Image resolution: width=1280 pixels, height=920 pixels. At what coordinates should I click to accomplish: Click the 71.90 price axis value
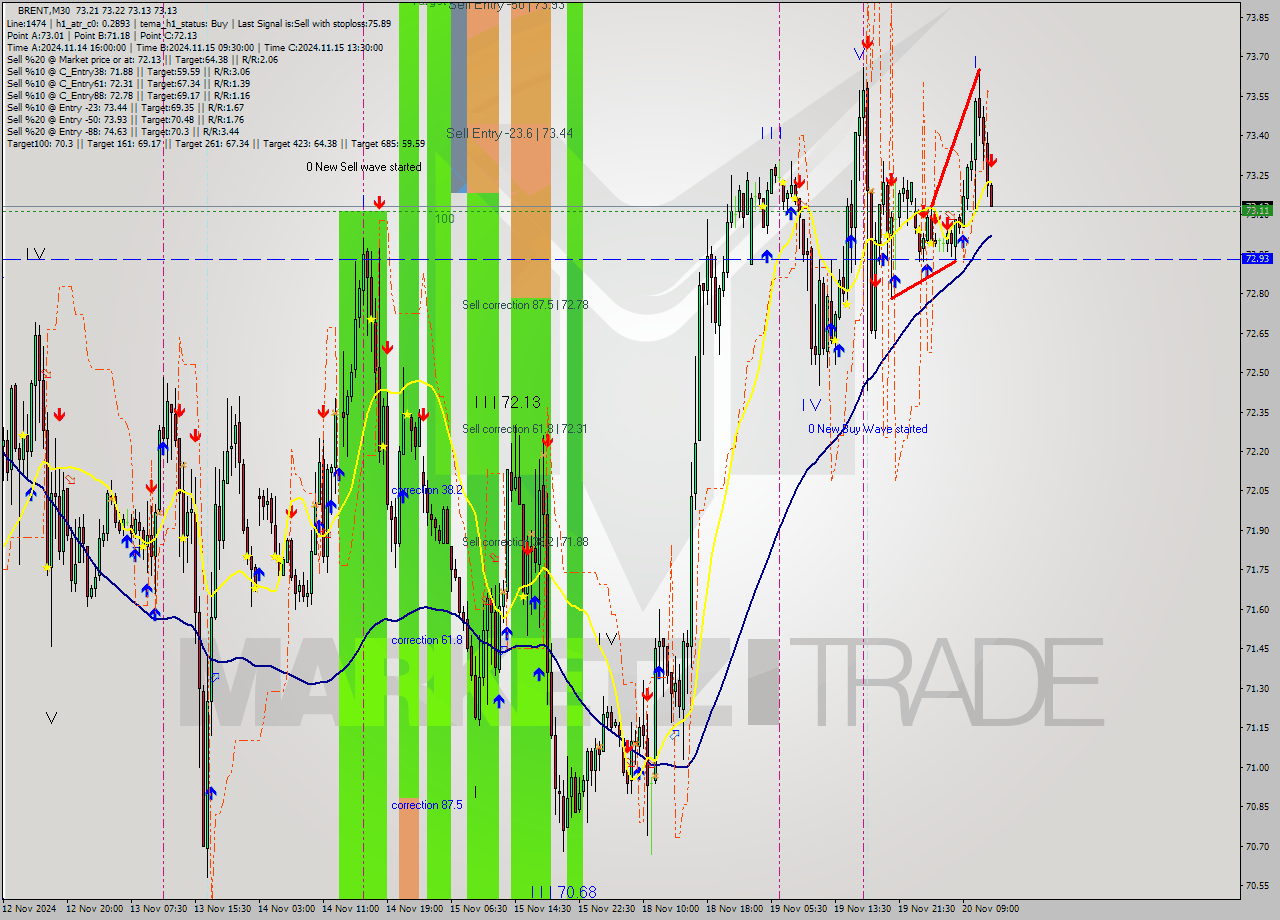pos(1257,531)
